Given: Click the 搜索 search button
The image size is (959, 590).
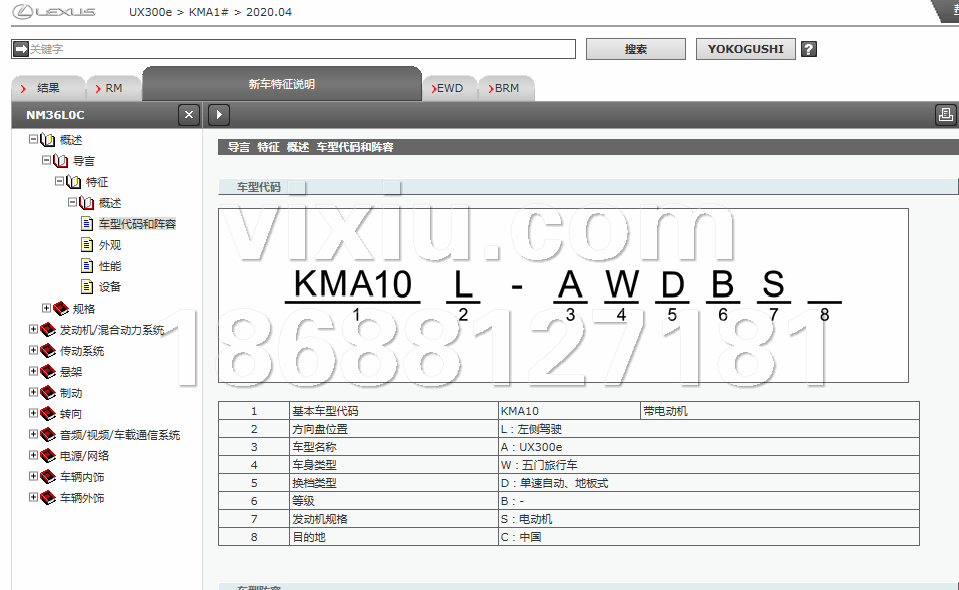Looking at the screenshot, I should 635,49.
